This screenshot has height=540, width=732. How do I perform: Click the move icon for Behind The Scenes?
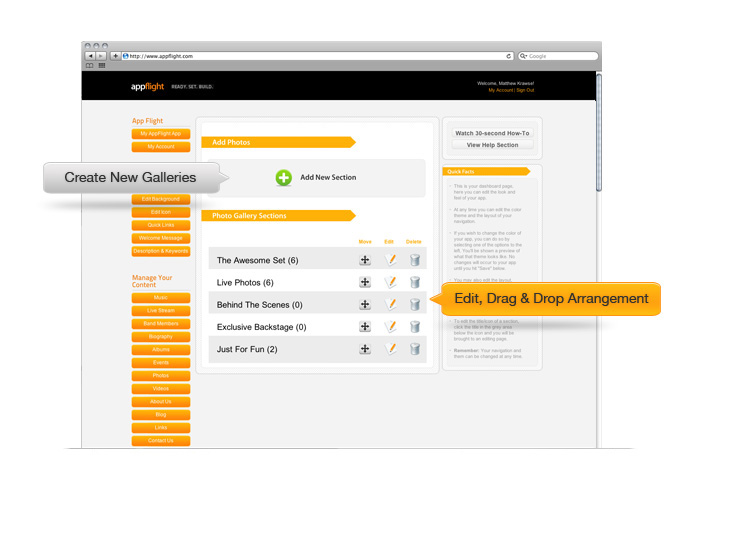[x=365, y=304]
